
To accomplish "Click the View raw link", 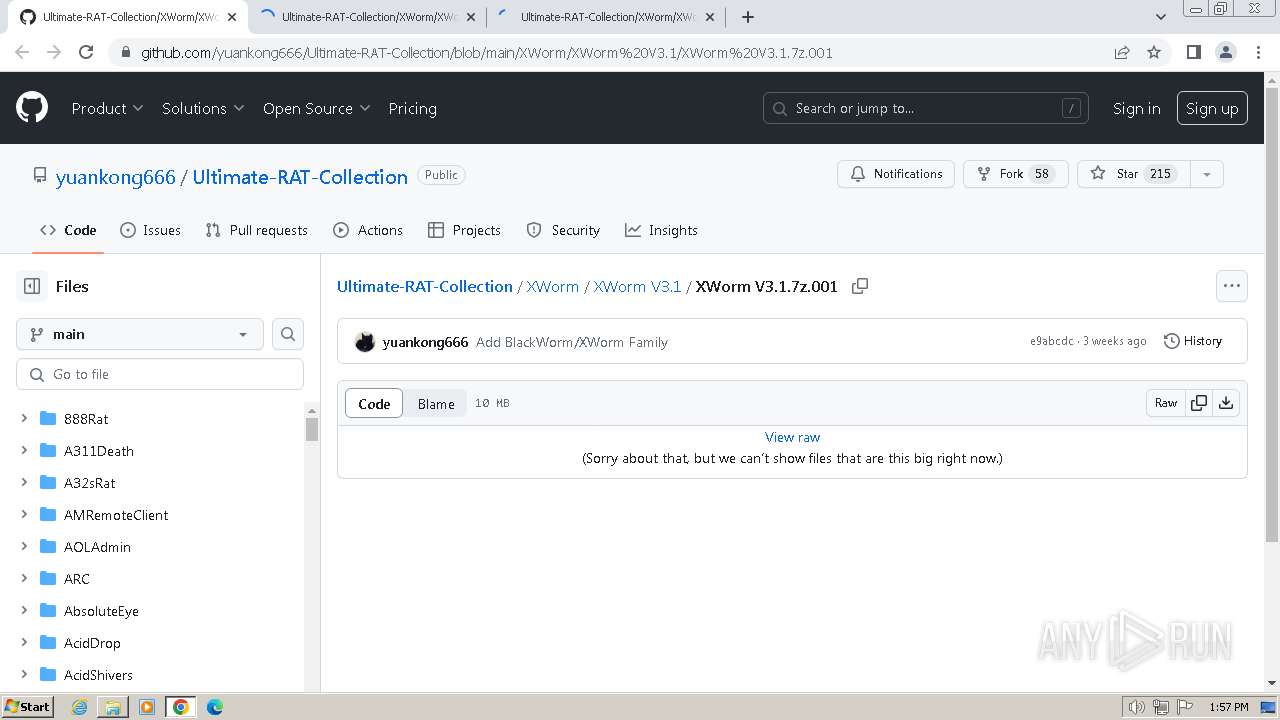I will (x=792, y=437).
